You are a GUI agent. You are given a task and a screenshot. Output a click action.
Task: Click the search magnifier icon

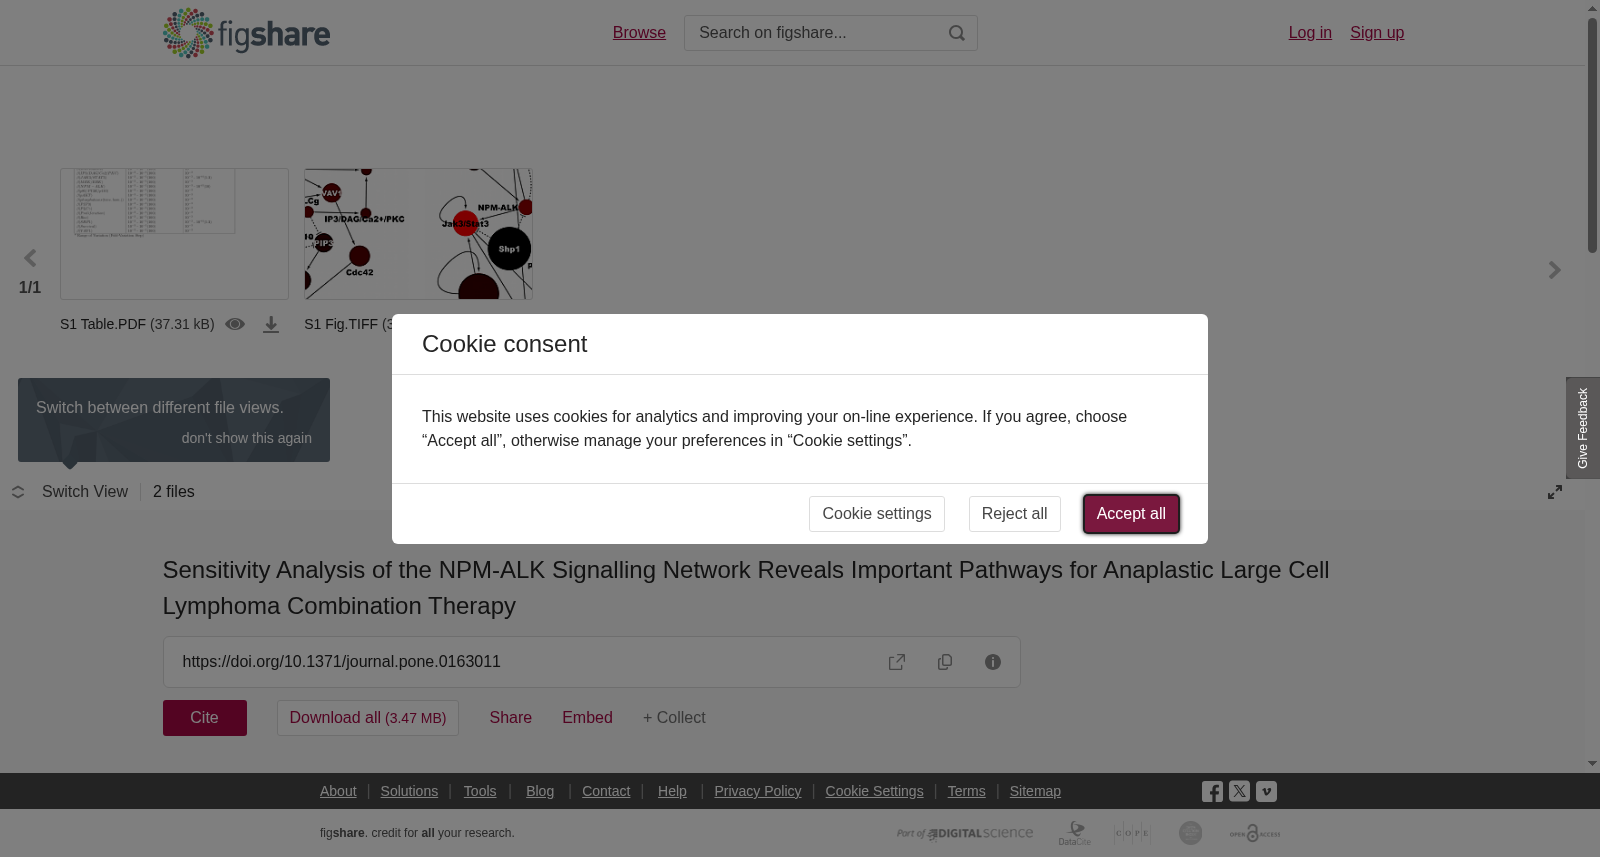[x=957, y=33]
